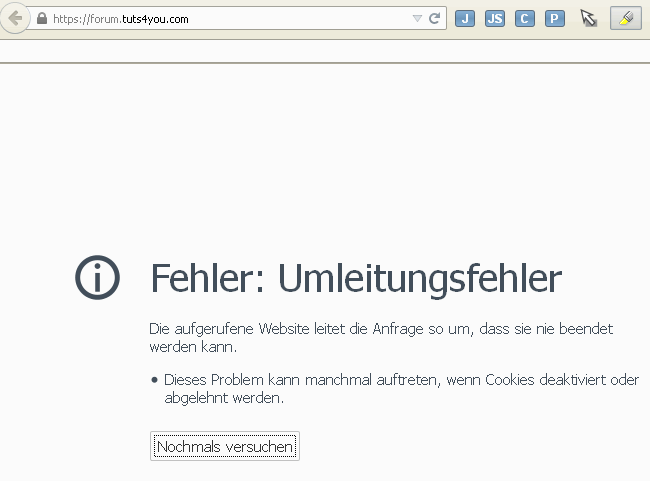Screen dimensions: 650x481
Task: Activate the yellow highlighter toolbar button
Action: point(625,19)
